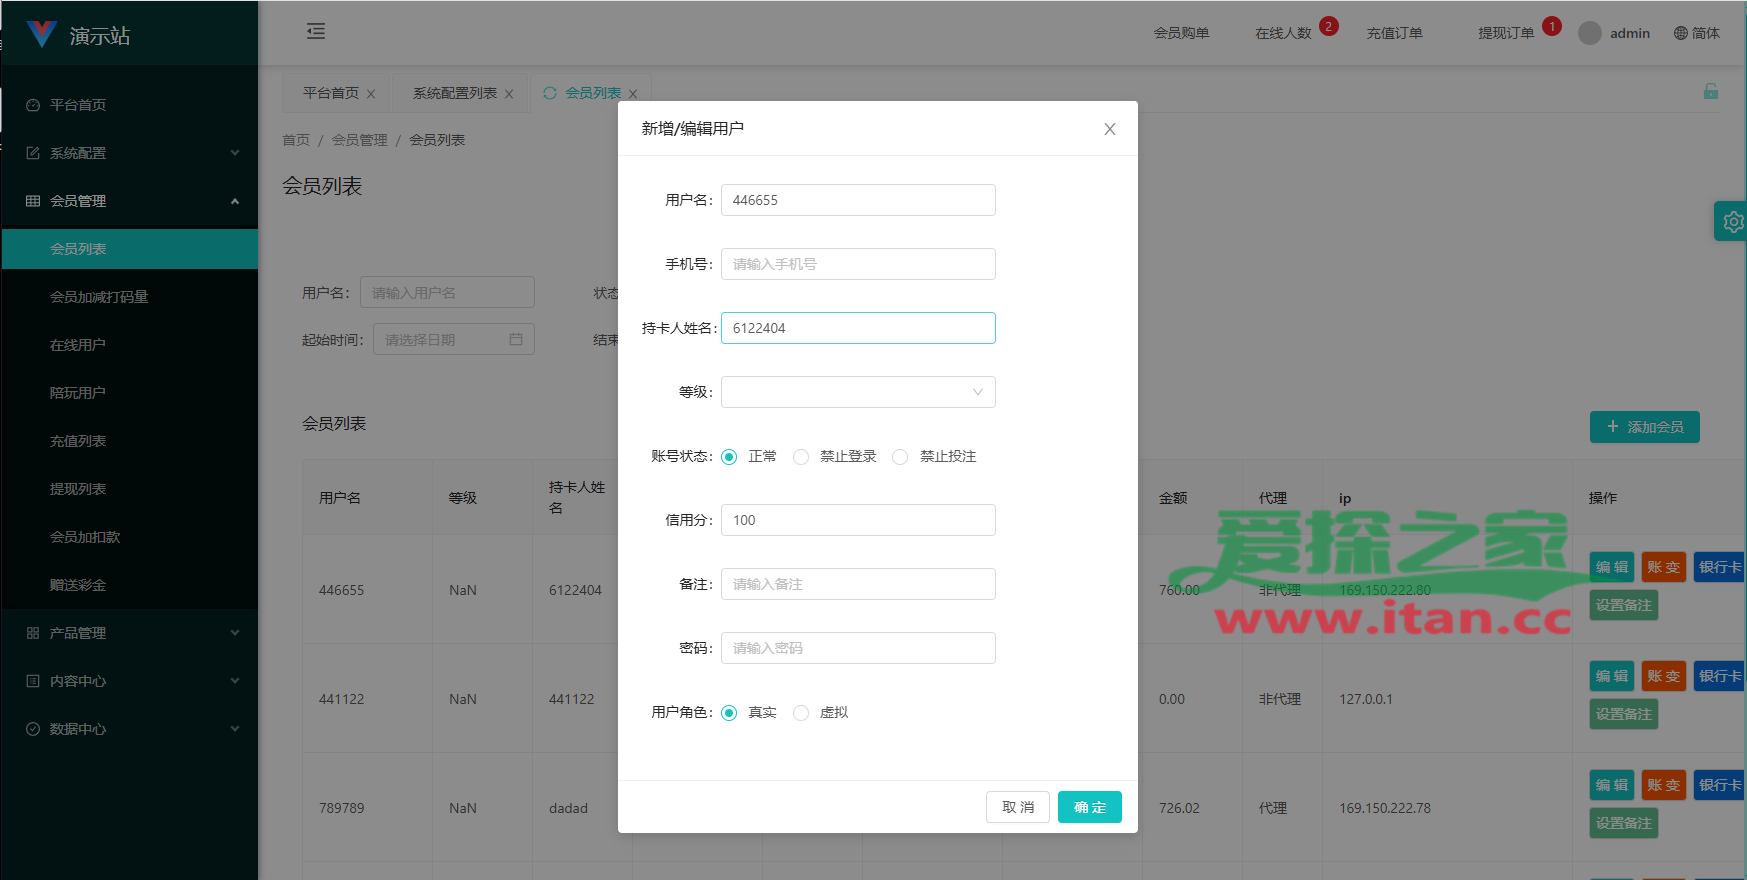Click the 手机号 input field
1747x880 pixels.
tap(858, 264)
